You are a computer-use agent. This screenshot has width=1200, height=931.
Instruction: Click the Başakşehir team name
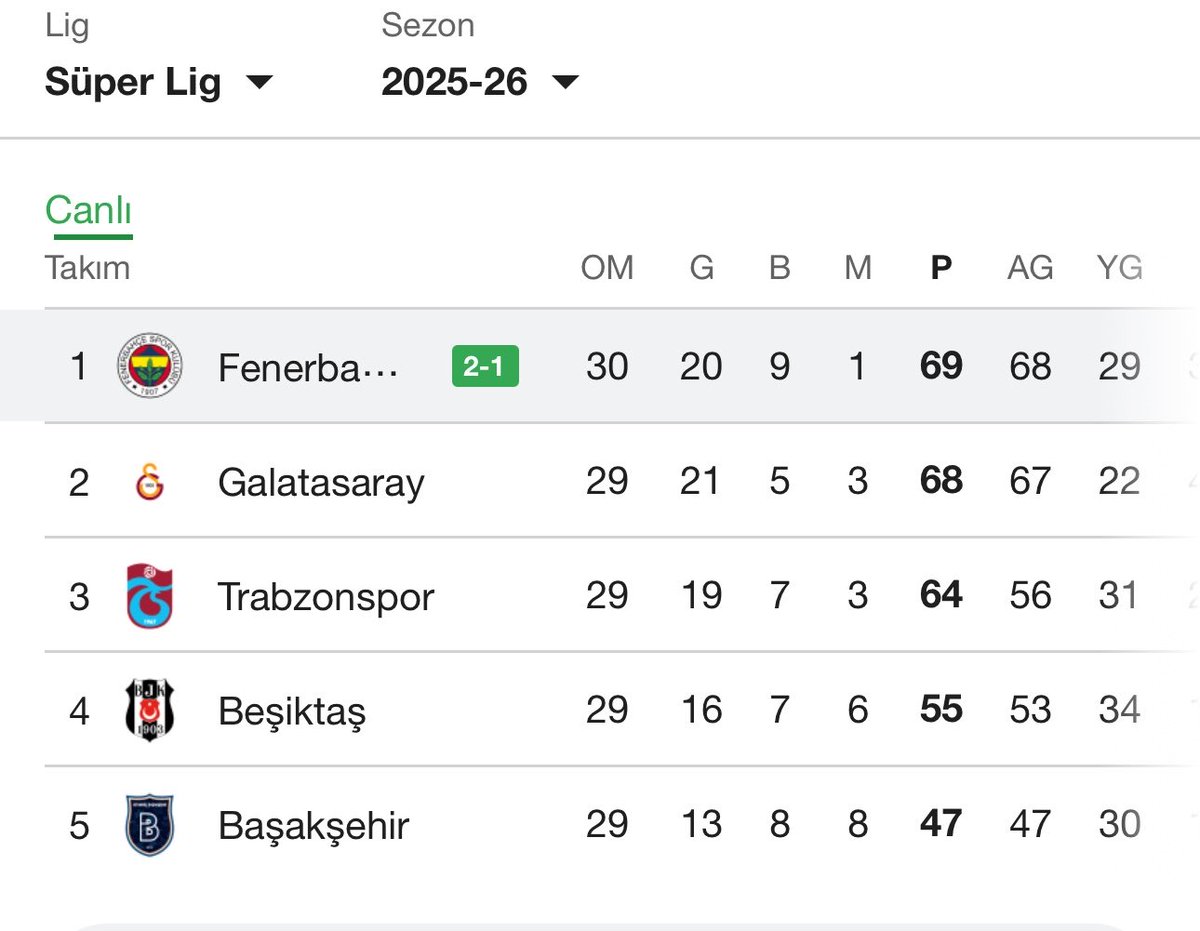coord(314,826)
